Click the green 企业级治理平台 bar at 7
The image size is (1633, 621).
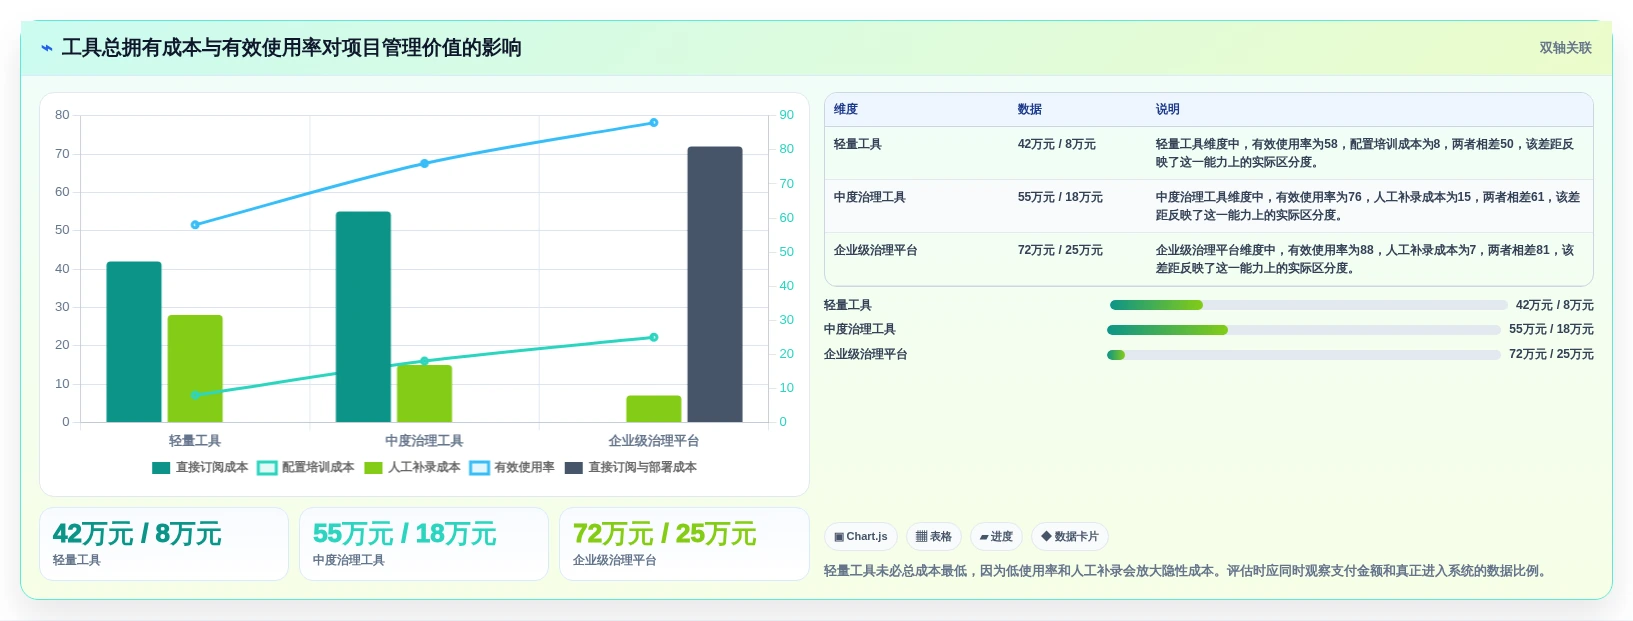click(654, 409)
